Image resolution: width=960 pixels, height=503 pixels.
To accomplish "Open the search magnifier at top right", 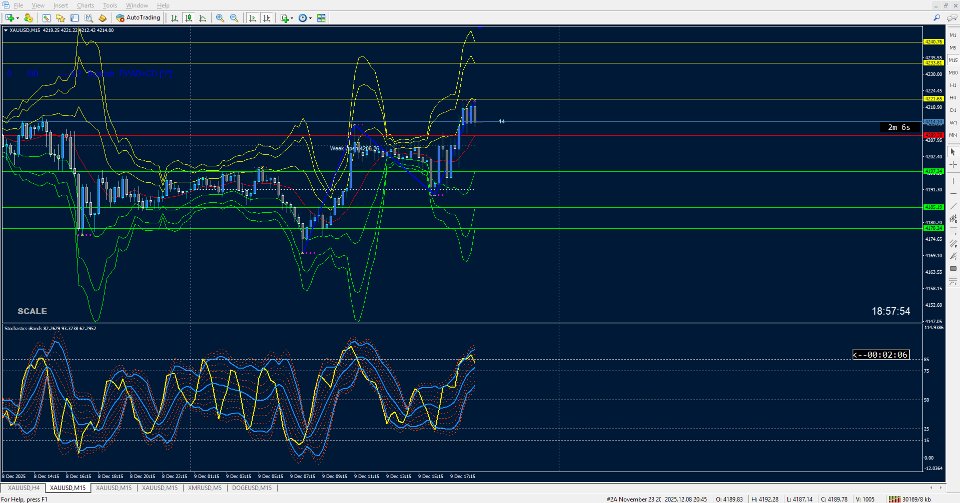I will 937,18.
